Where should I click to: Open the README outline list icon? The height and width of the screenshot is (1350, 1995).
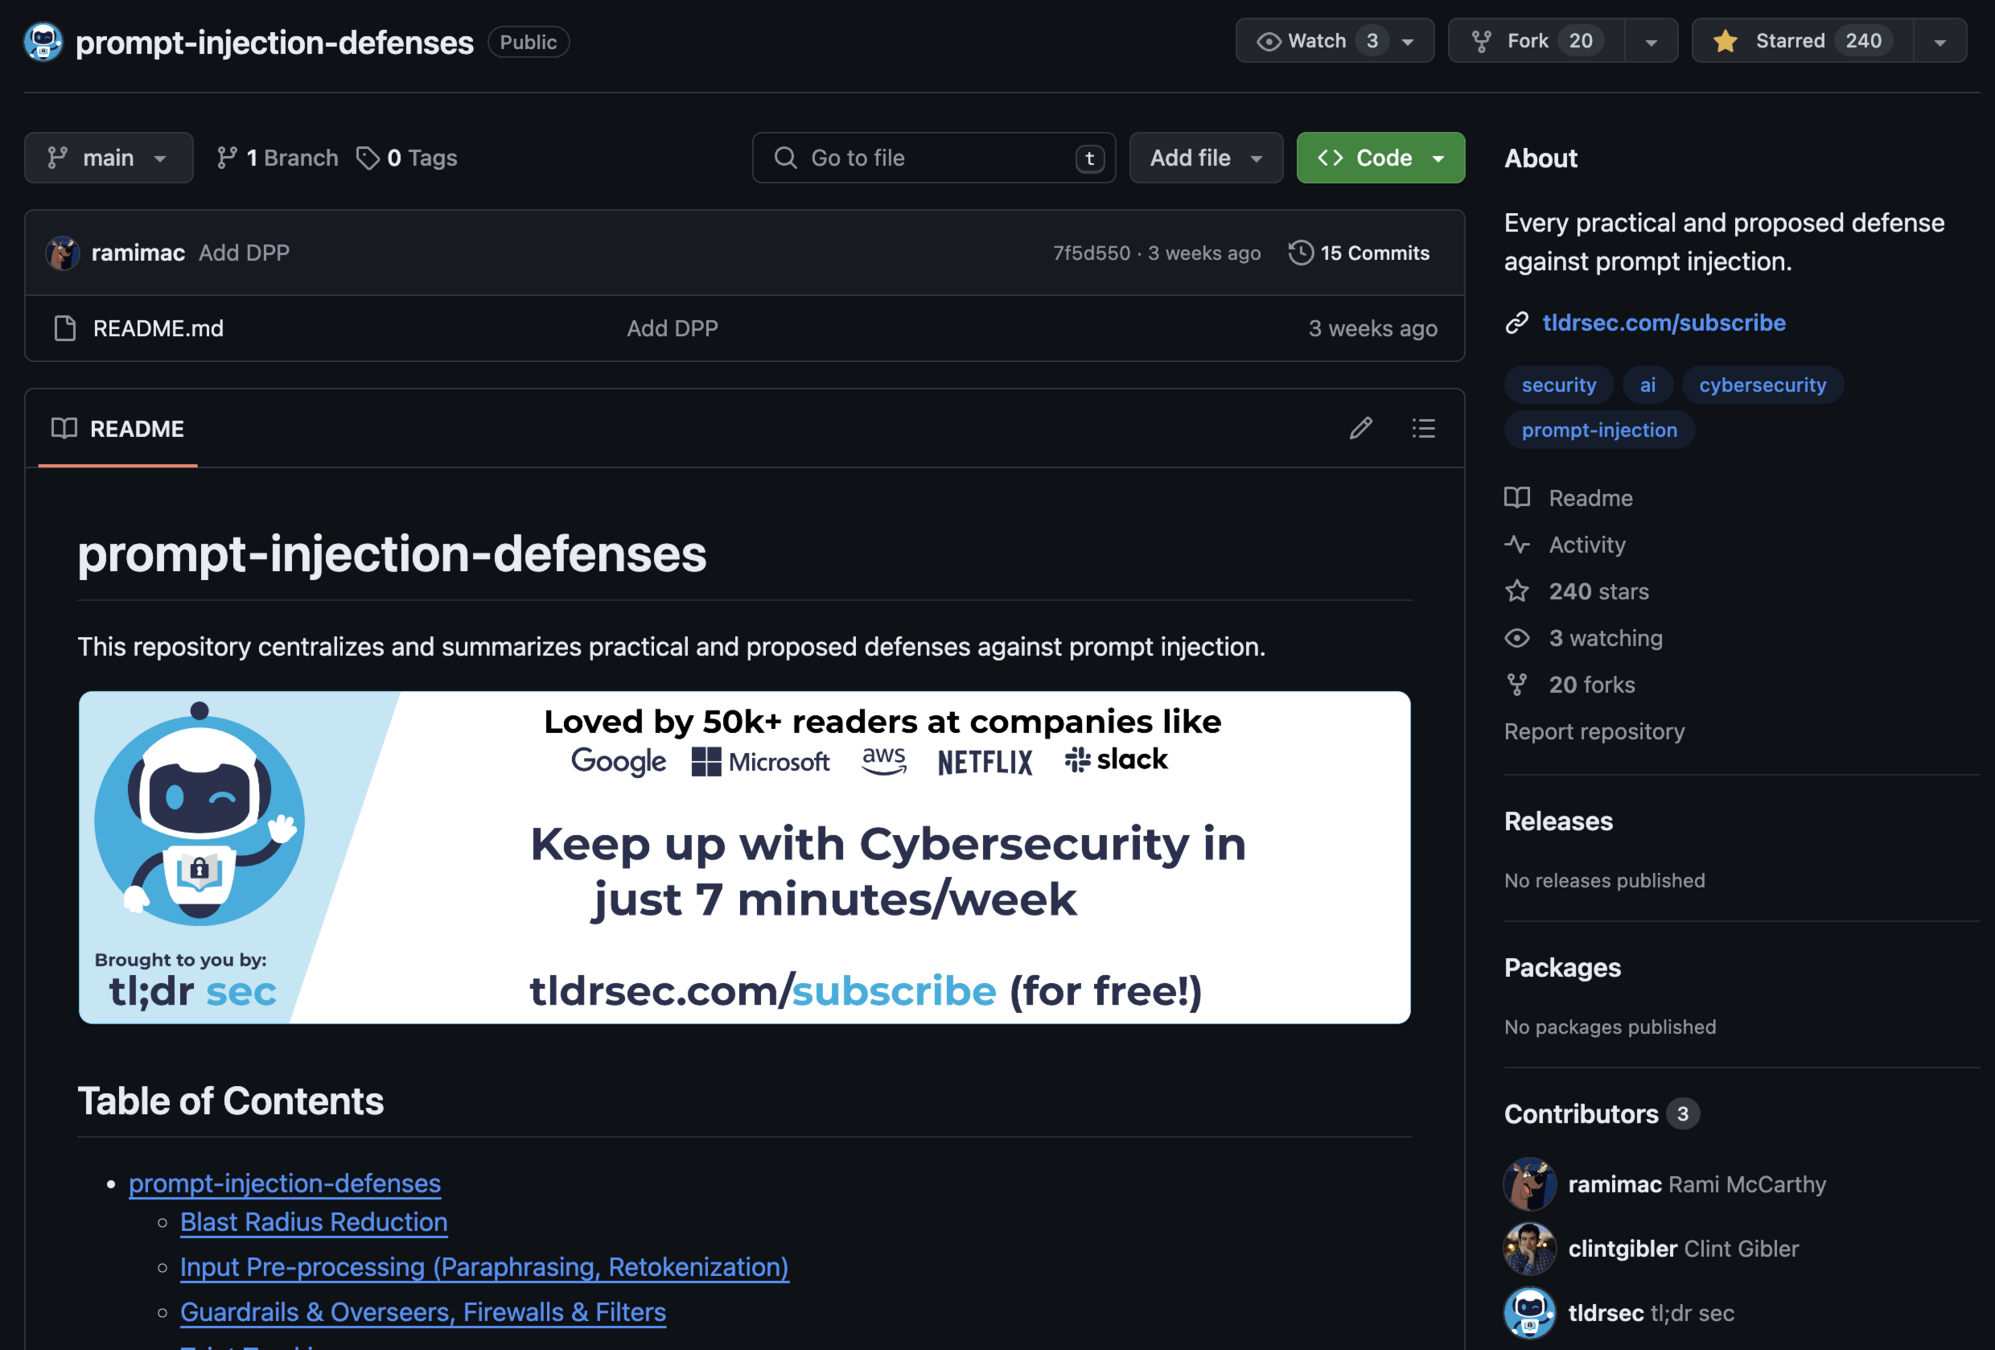(x=1423, y=428)
